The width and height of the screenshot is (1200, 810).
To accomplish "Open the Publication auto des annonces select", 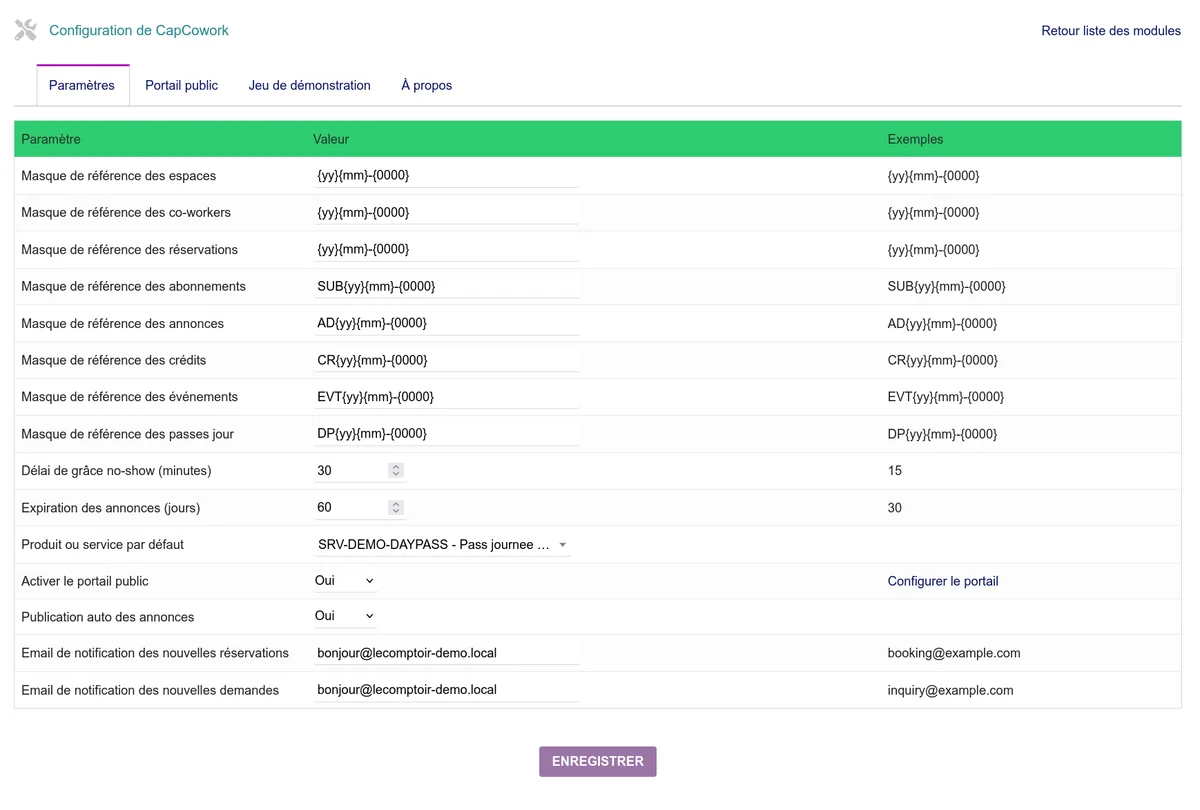I will pyautogui.click(x=345, y=616).
